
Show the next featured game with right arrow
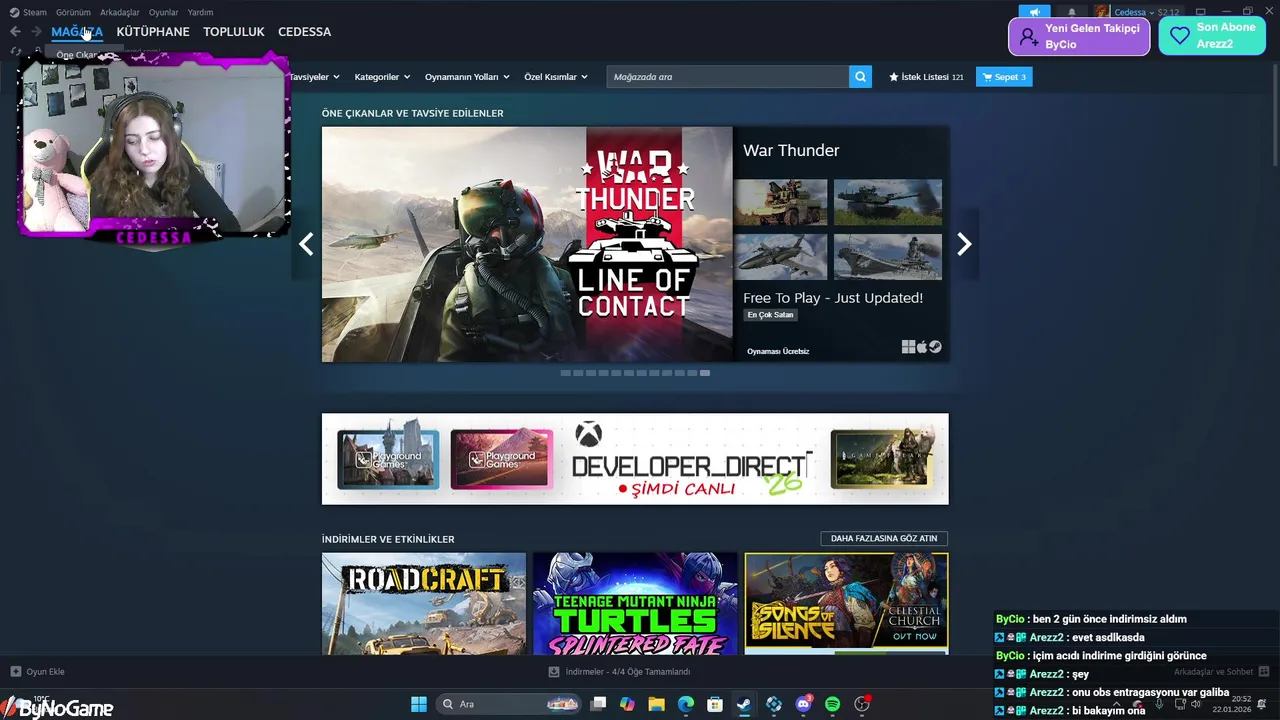[964, 244]
